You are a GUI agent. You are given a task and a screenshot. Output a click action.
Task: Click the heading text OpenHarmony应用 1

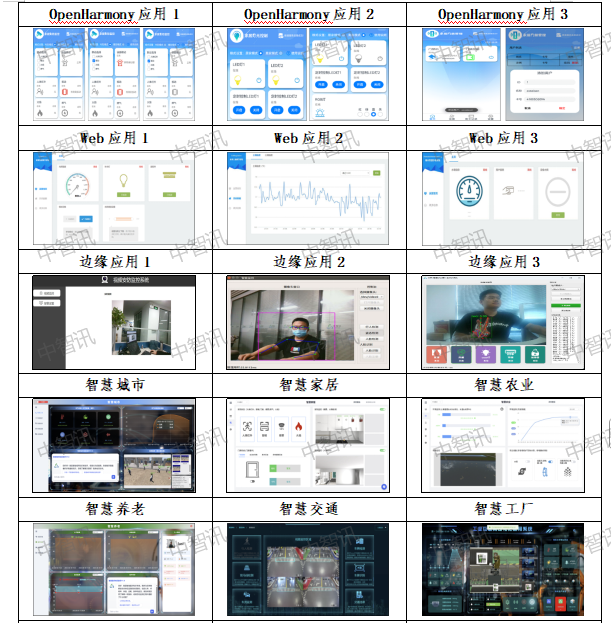(114, 14)
